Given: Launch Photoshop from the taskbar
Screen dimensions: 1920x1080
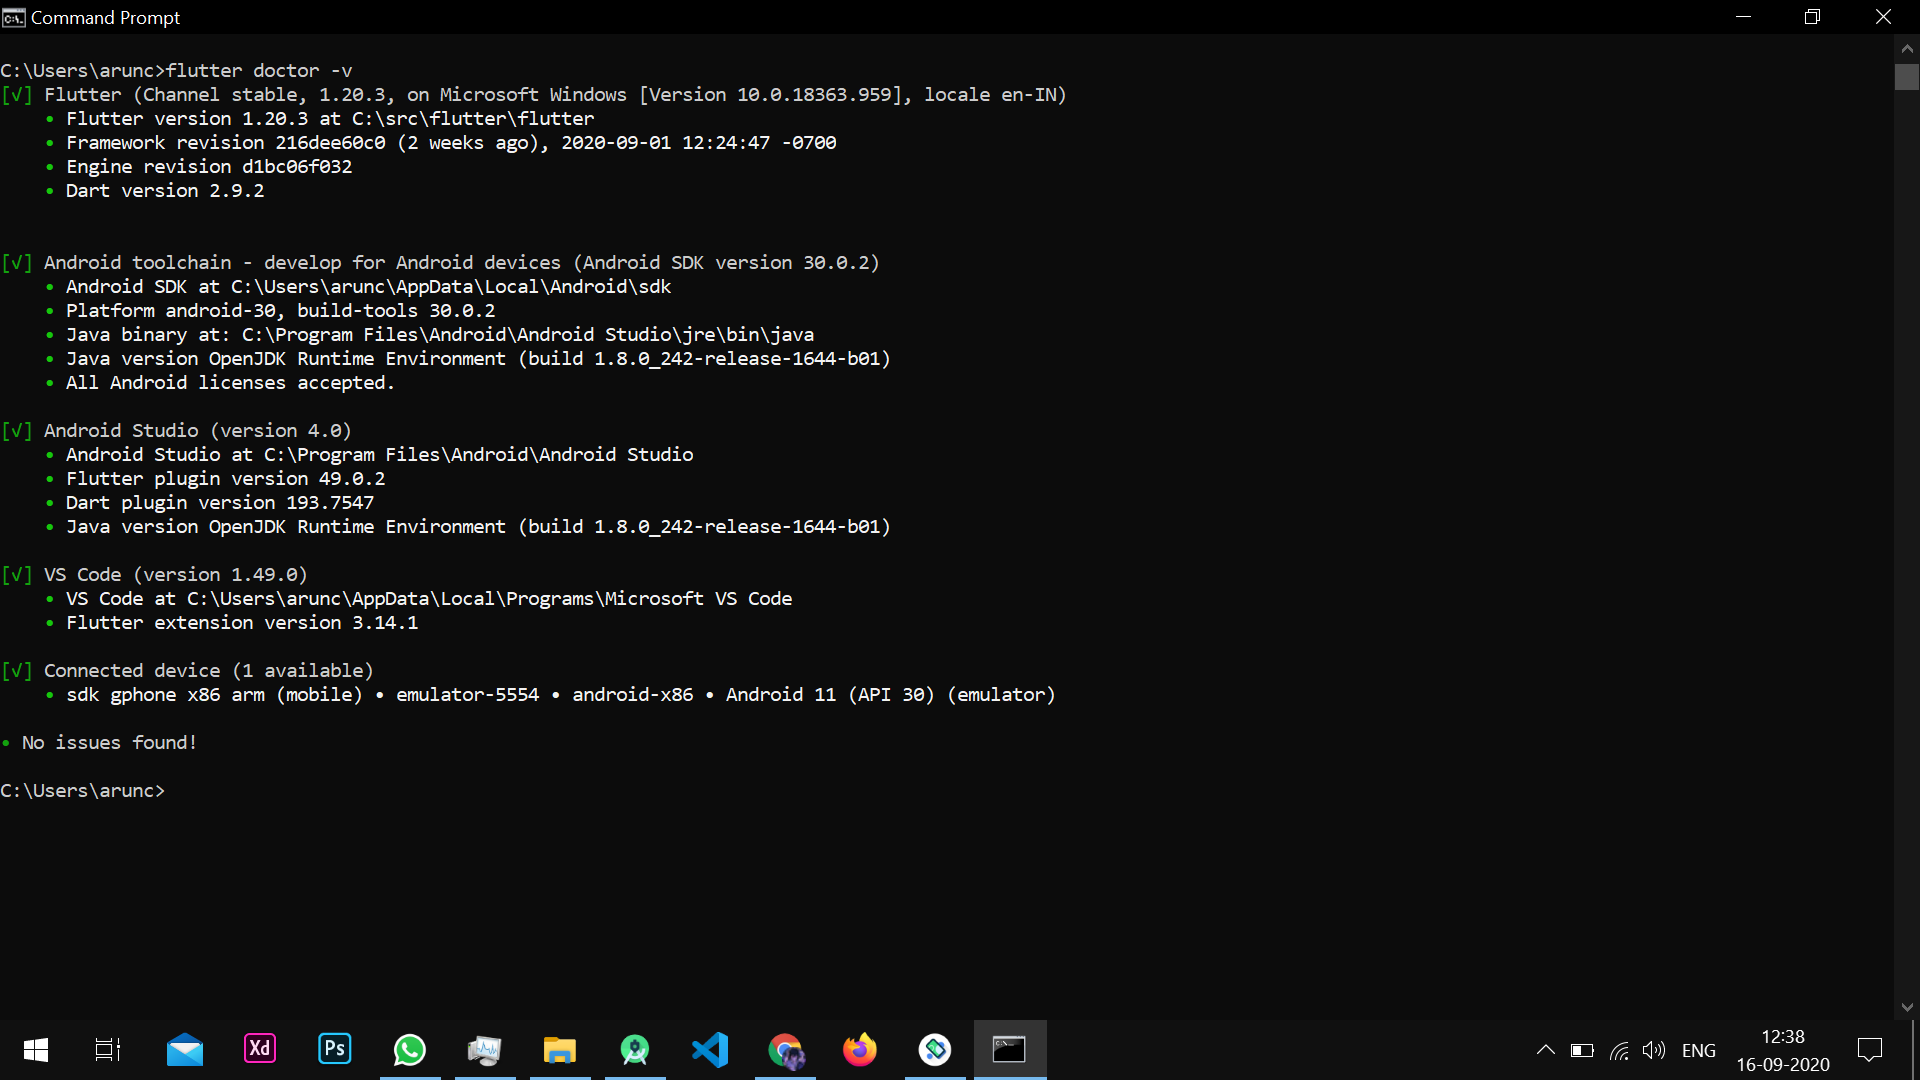Looking at the screenshot, I should point(335,1049).
